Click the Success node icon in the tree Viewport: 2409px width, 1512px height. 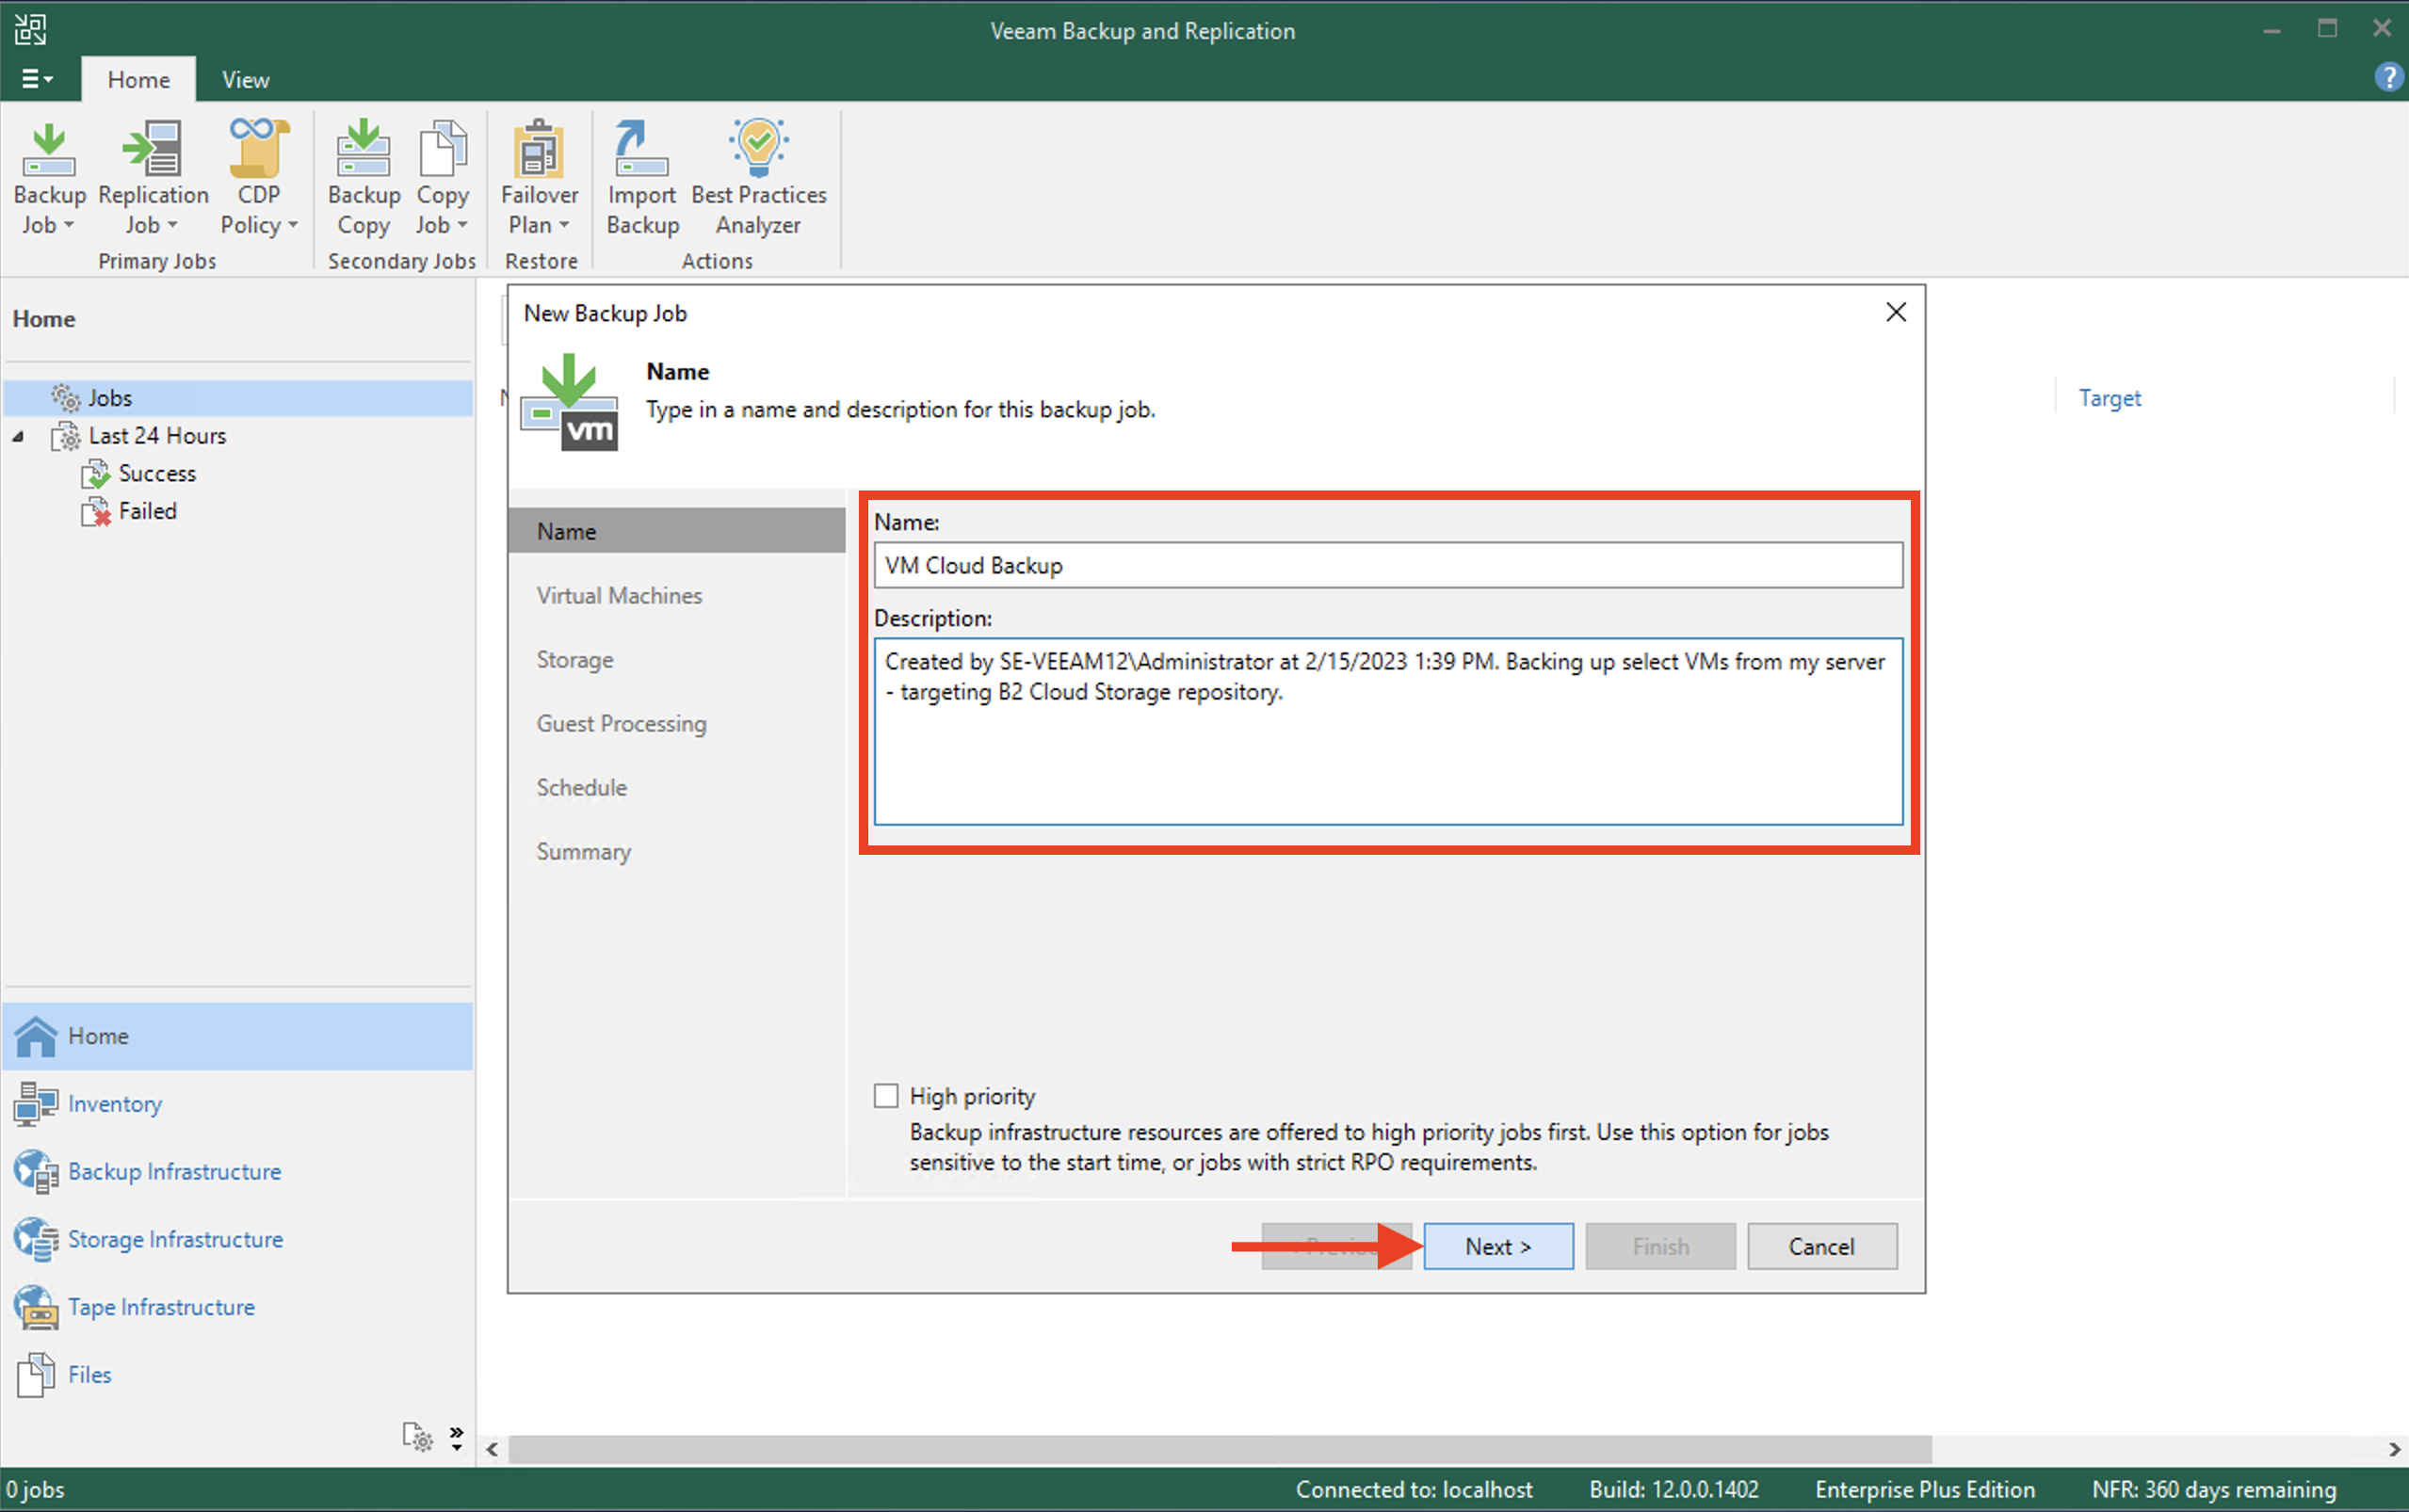(96, 474)
